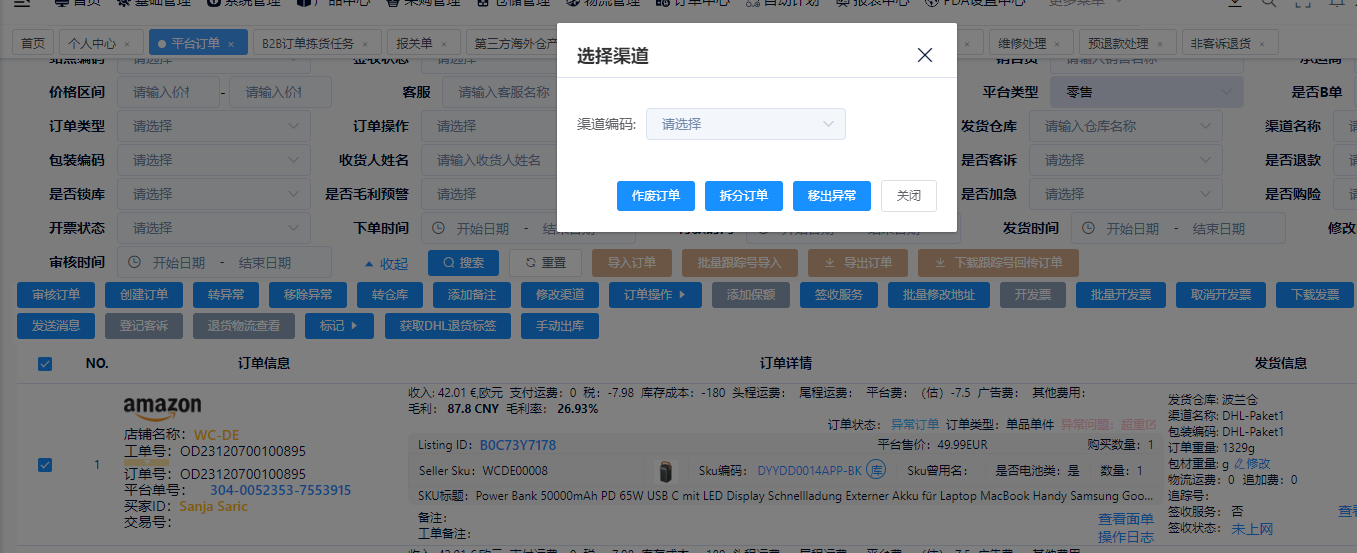Expand the blue 订单操作 menu button
Screen dimensions: 1357x553
coord(655,295)
